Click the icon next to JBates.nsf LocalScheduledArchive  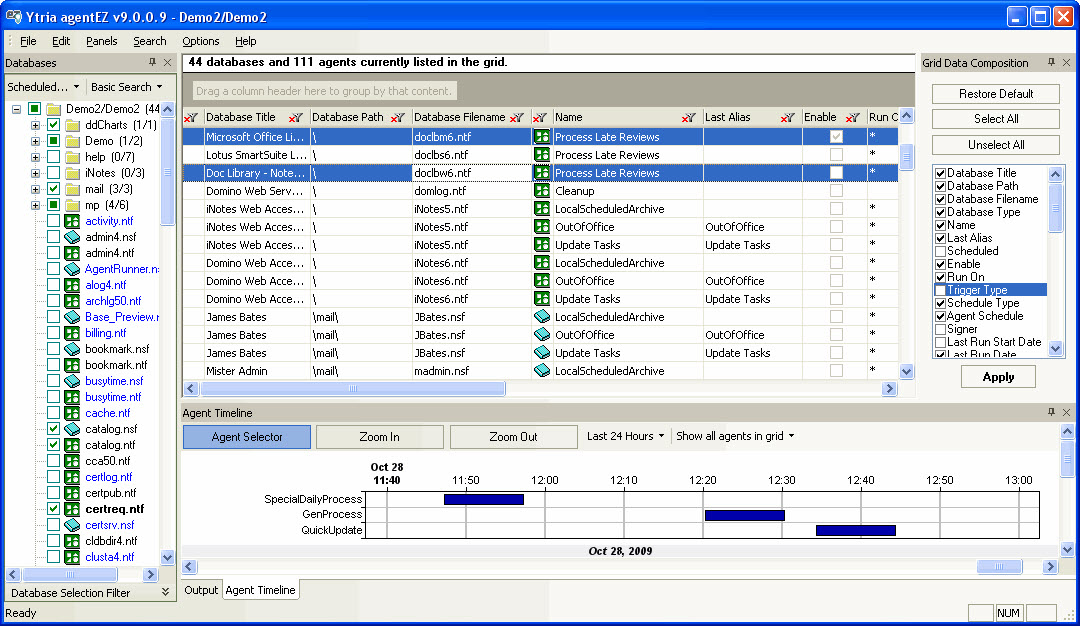542,317
